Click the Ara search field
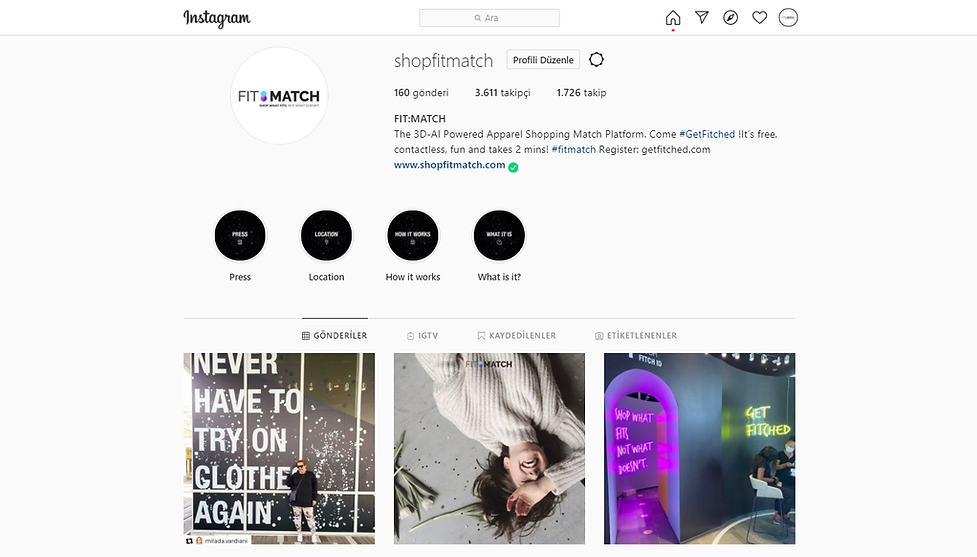Image resolution: width=977 pixels, height=557 pixels. coord(489,18)
